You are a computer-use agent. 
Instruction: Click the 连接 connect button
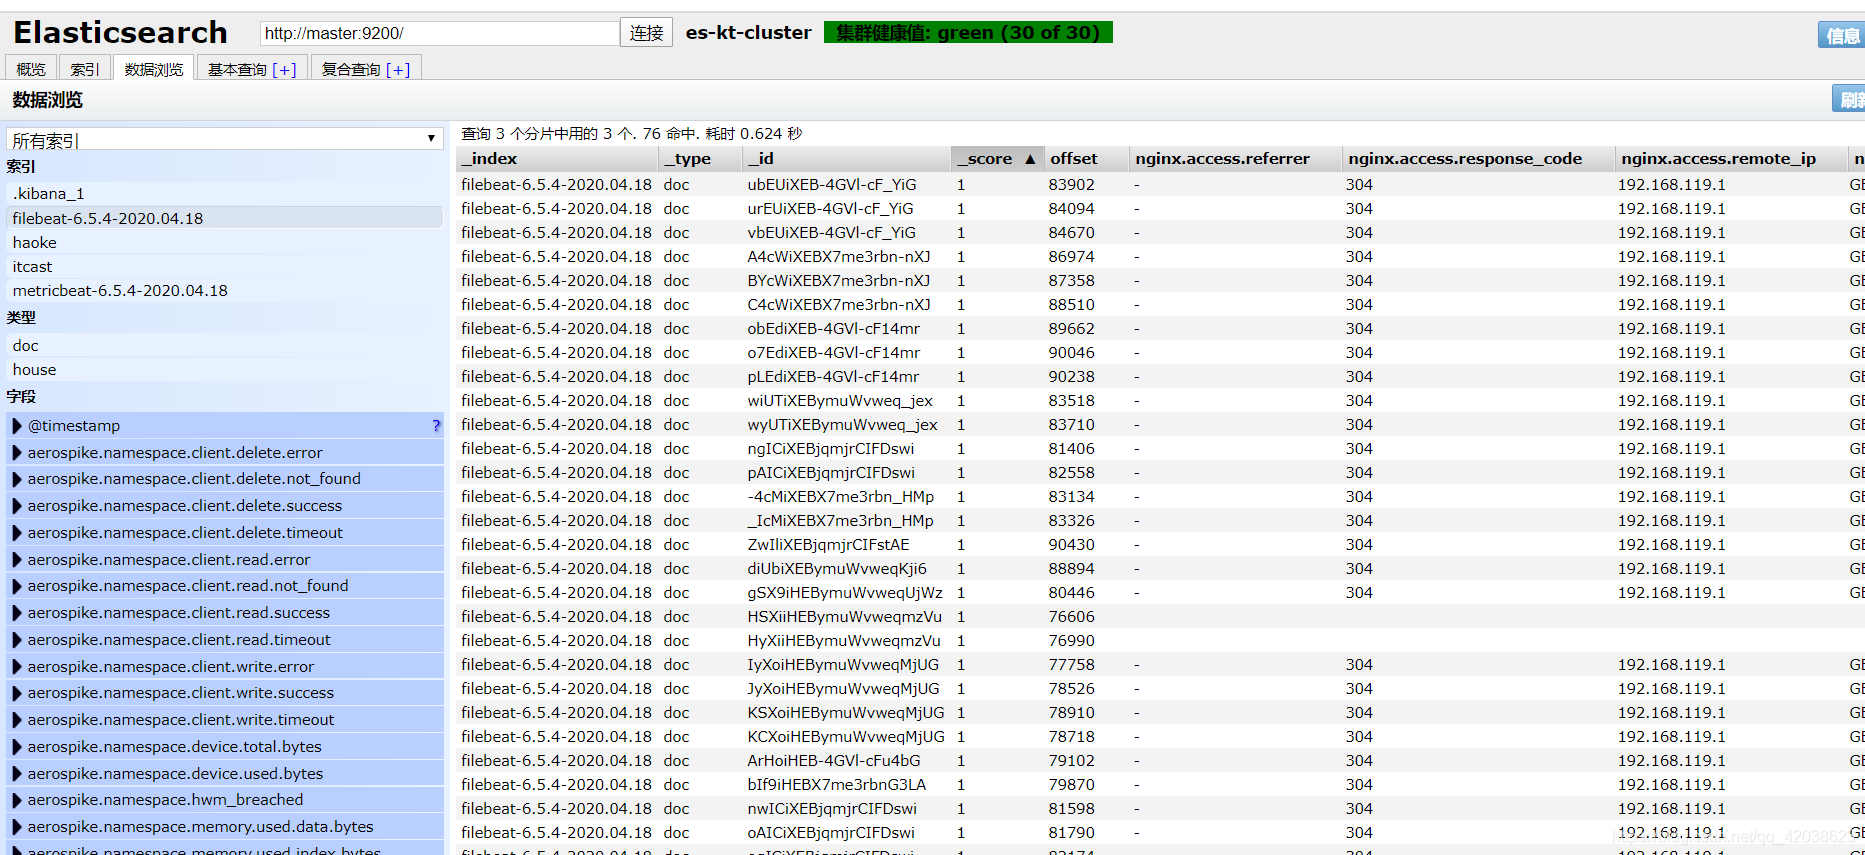646,33
